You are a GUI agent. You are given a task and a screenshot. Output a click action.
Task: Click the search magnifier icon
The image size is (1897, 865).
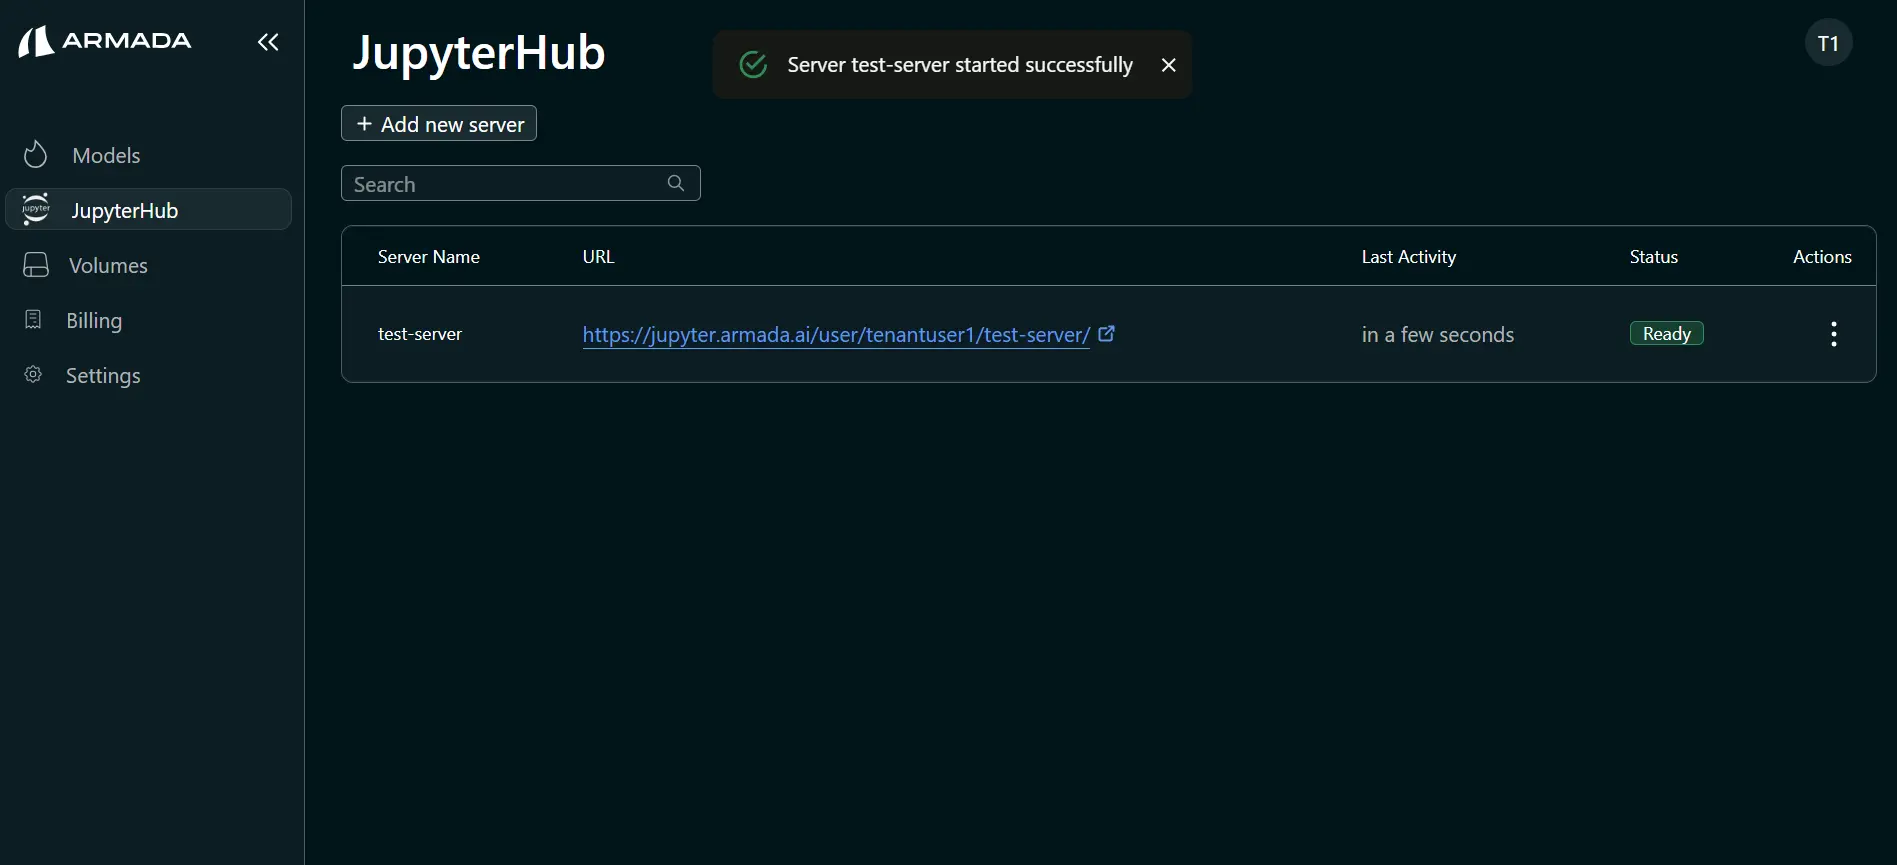click(676, 183)
